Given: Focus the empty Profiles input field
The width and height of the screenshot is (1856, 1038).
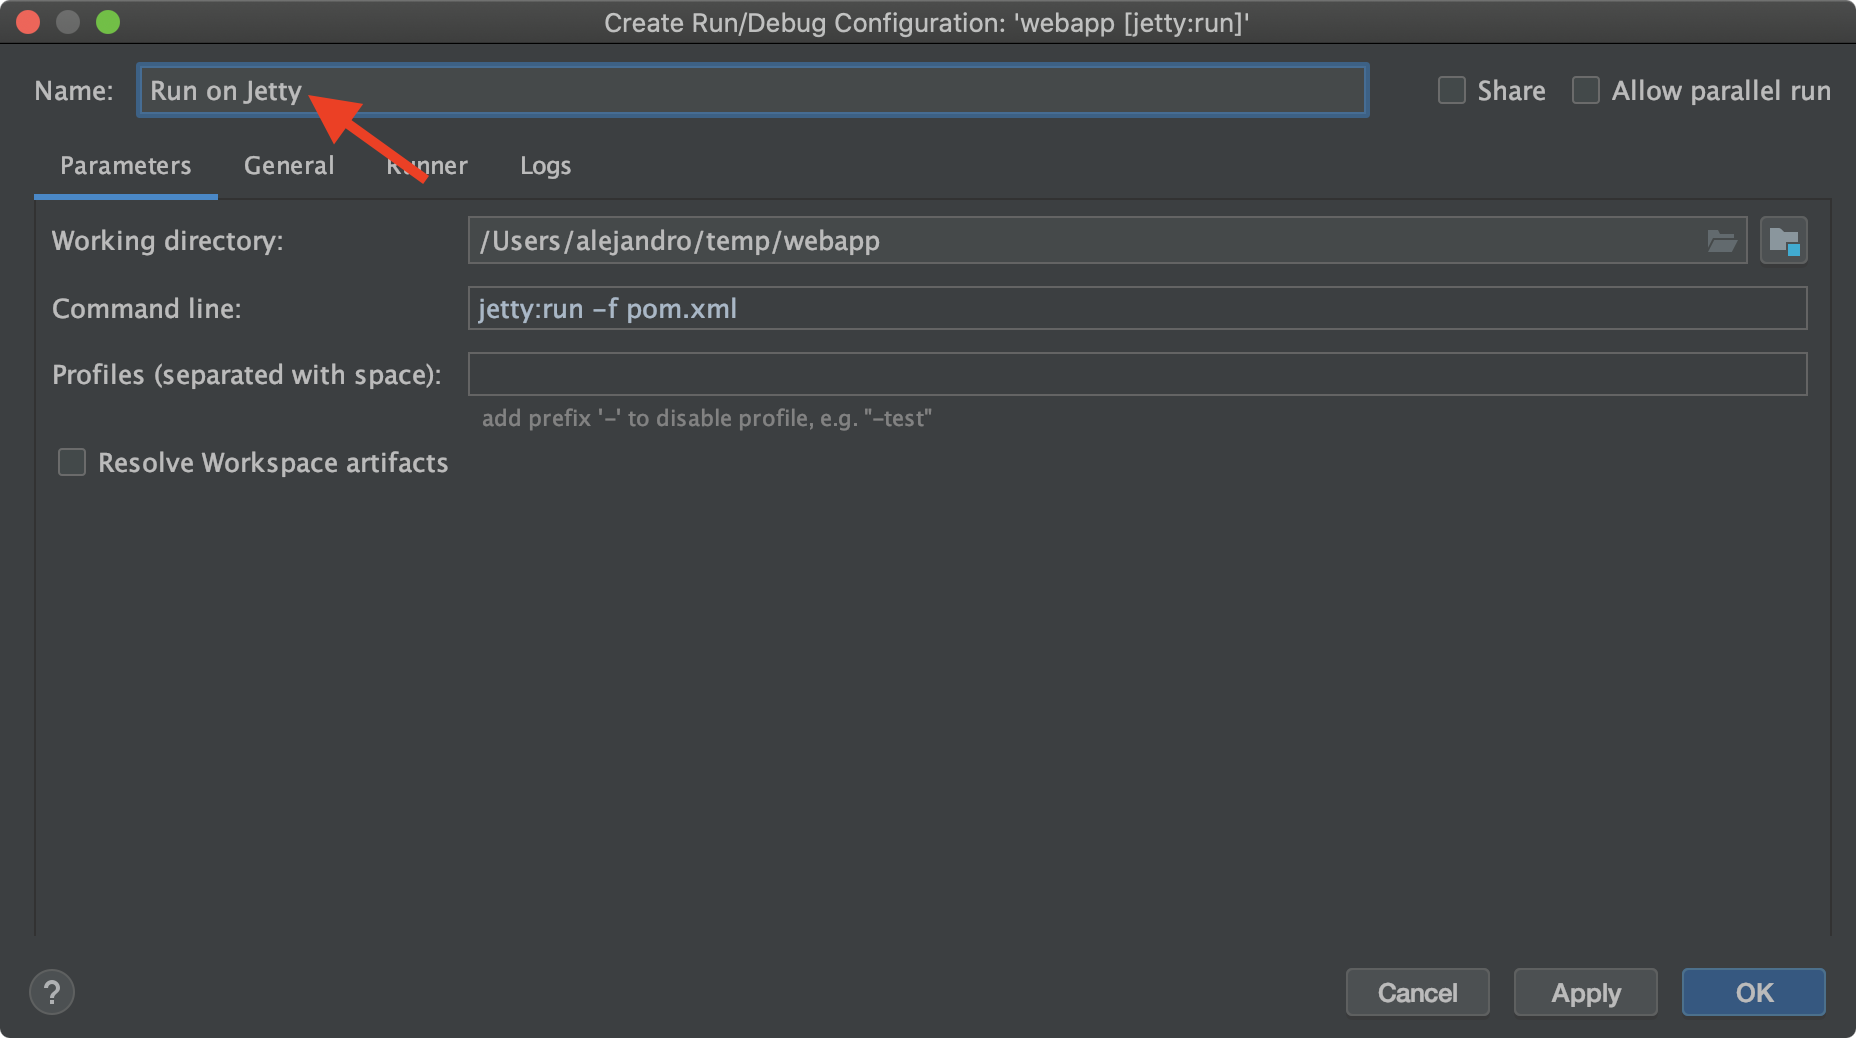Looking at the screenshot, I should point(1137,375).
